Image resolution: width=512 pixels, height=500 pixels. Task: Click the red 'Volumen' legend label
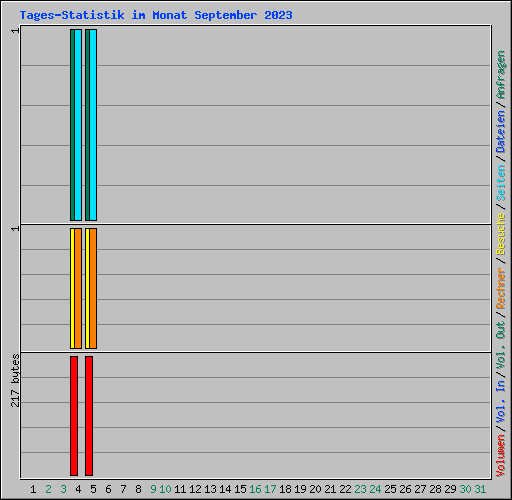[x=501, y=456]
